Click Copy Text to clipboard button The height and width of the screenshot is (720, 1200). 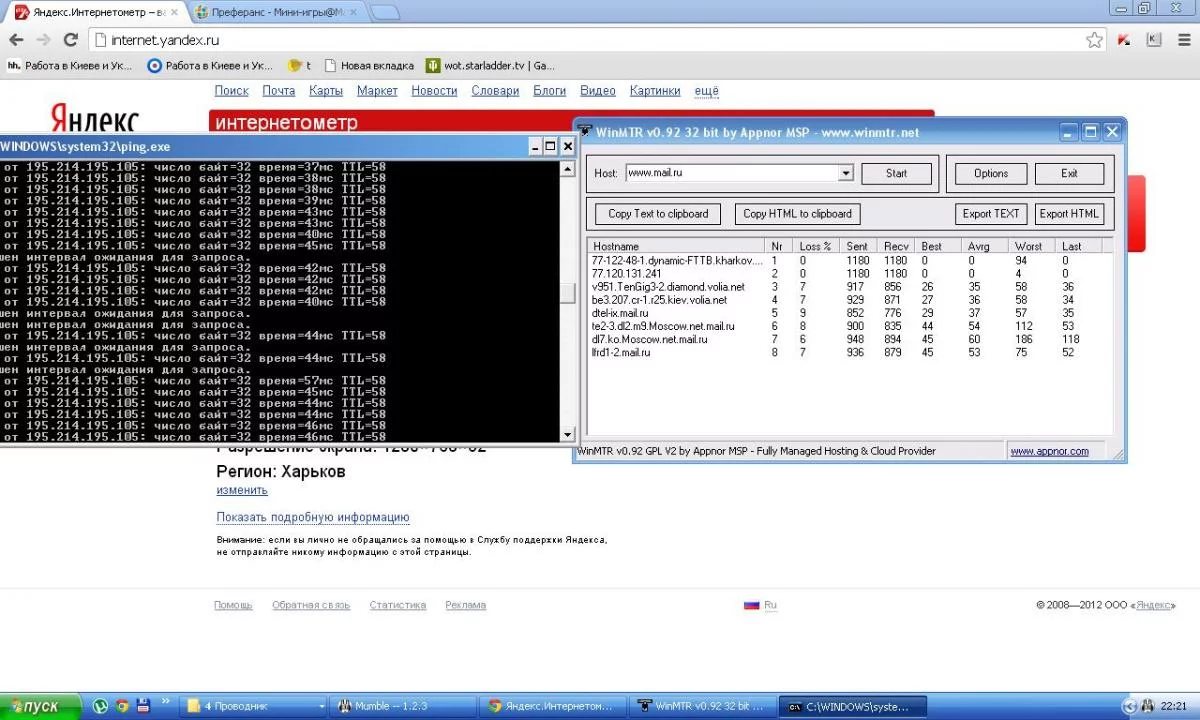click(658, 214)
